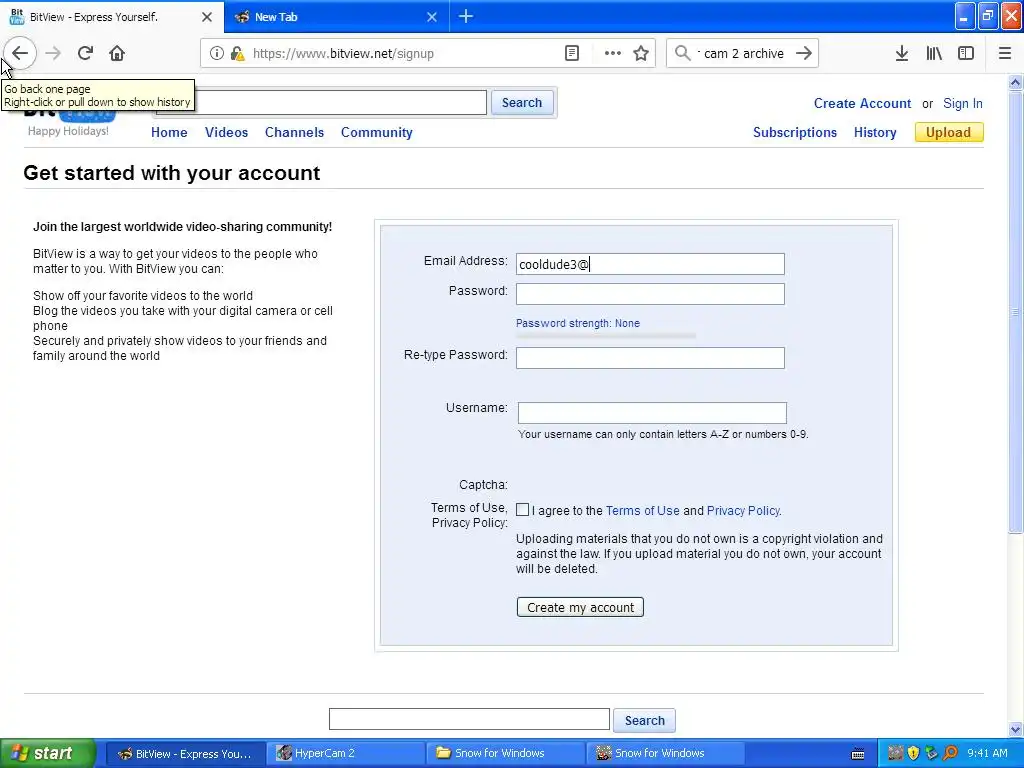
Task: Show site information icon in address bar
Action: pos(216,54)
